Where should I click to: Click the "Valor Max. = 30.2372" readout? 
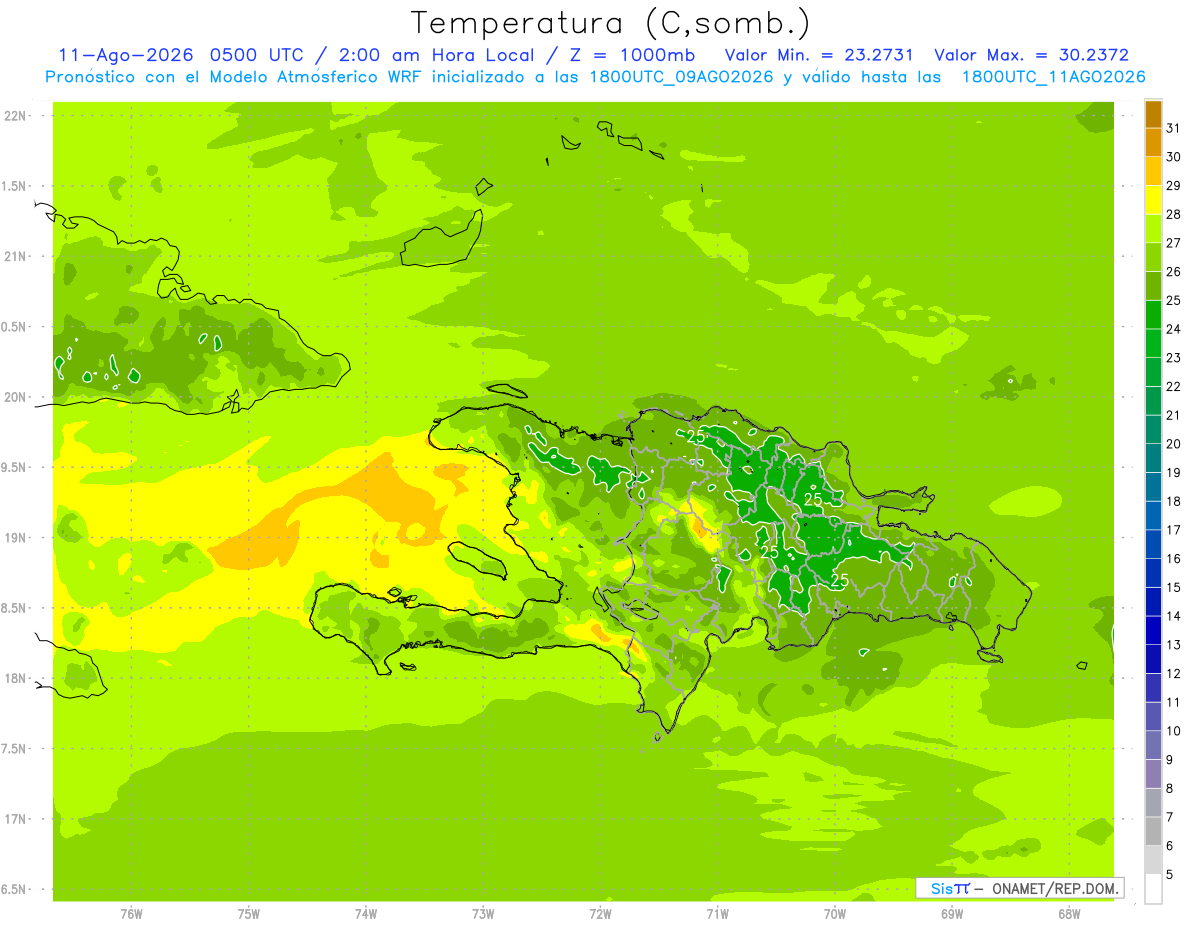coord(1032,55)
